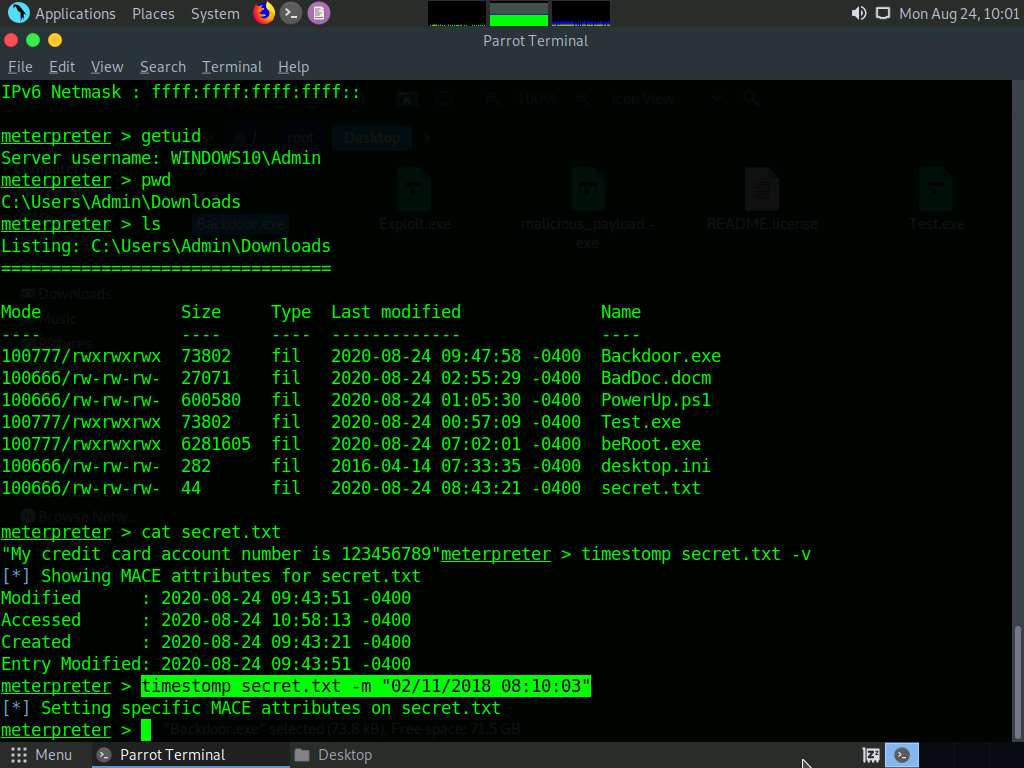Click the BadDoc.docm file name
The image size is (1024, 768).
point(656,378)
